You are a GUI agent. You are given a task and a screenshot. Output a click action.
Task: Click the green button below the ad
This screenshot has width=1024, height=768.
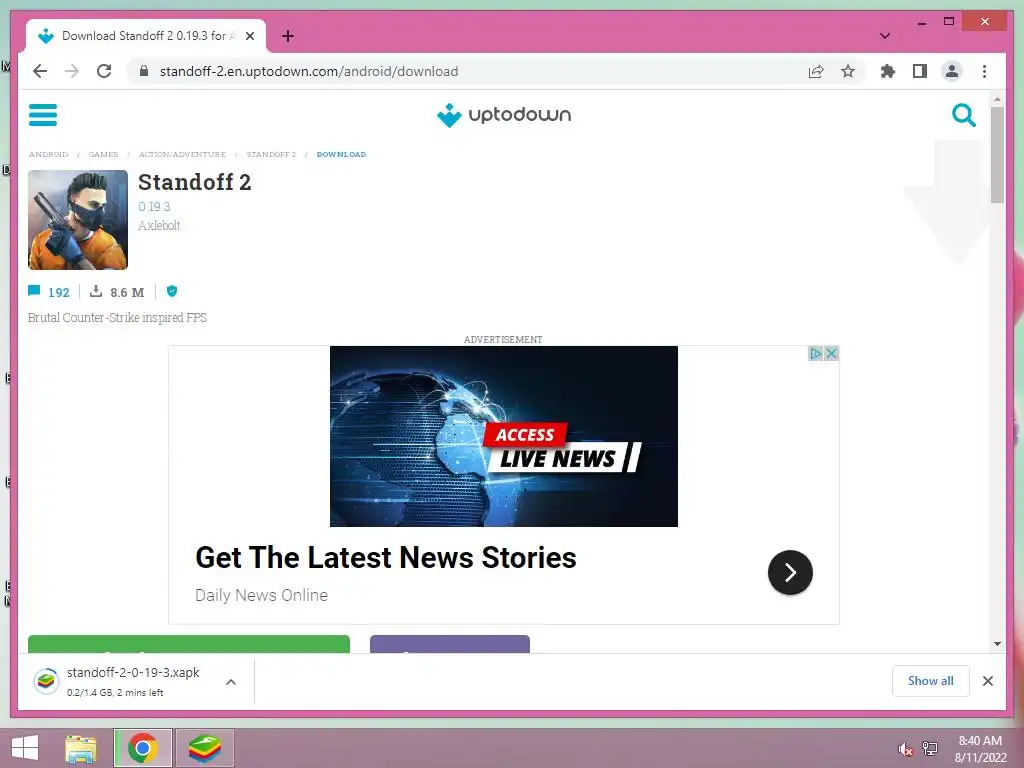tap(189, 644)
